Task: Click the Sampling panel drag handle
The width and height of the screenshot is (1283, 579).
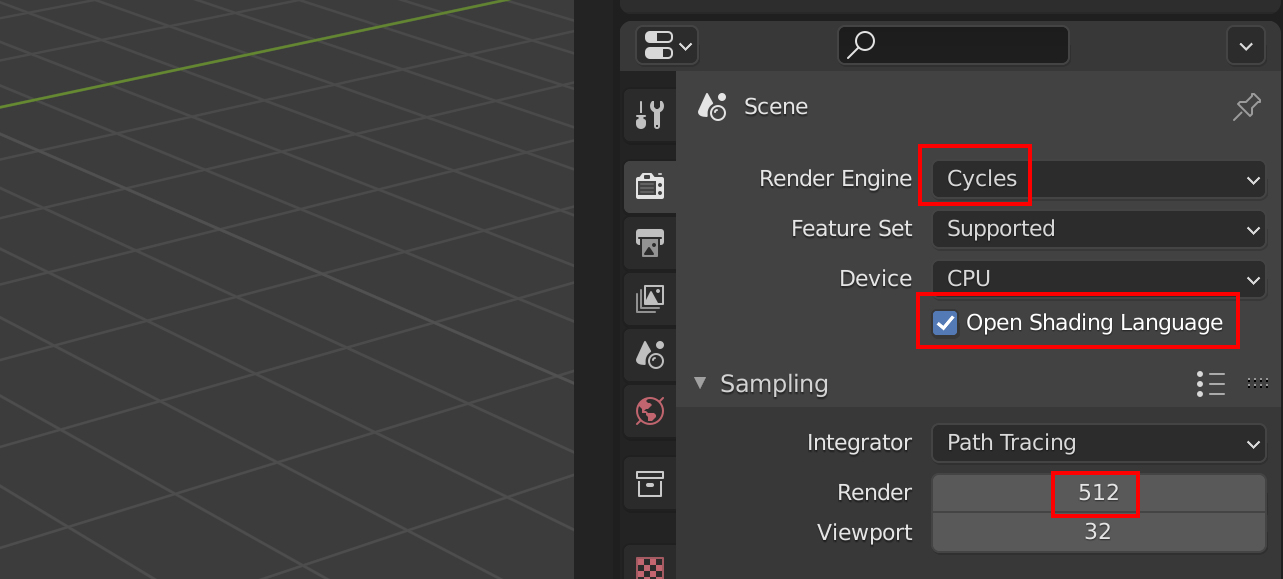Action: [x=1257, y=383]
